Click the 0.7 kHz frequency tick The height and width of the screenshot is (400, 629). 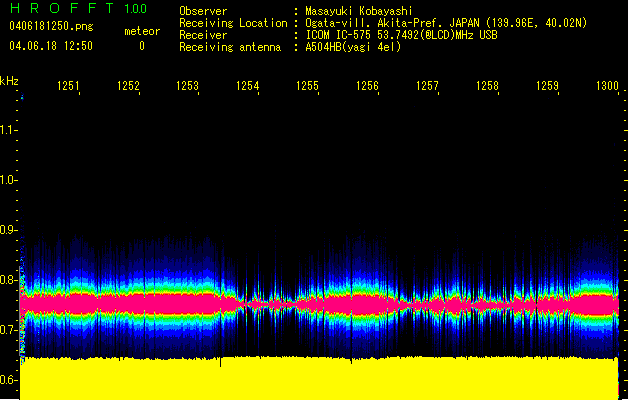[8, 330]
